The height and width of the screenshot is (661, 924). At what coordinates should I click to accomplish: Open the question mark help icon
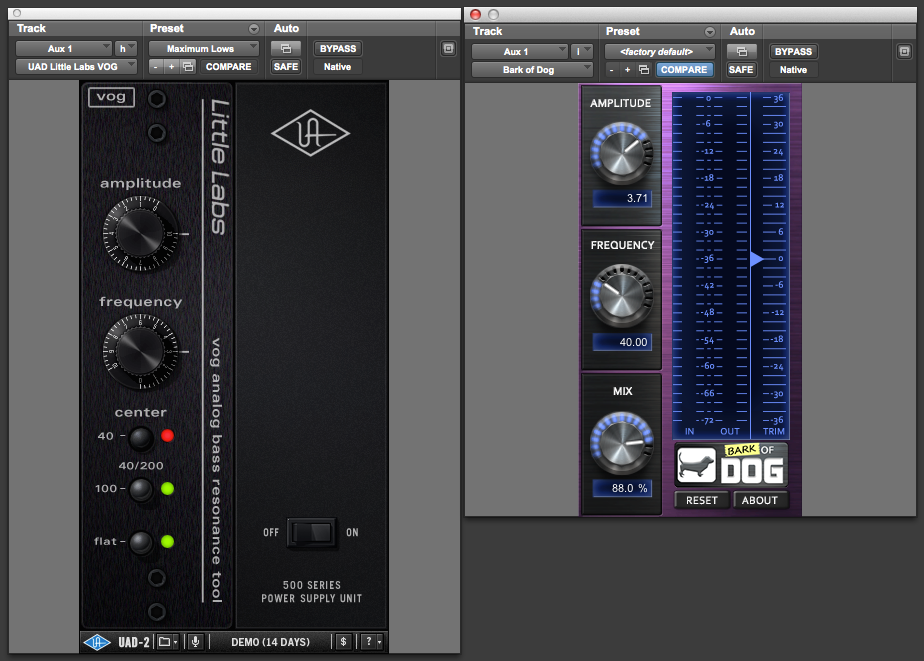[369, 642]
